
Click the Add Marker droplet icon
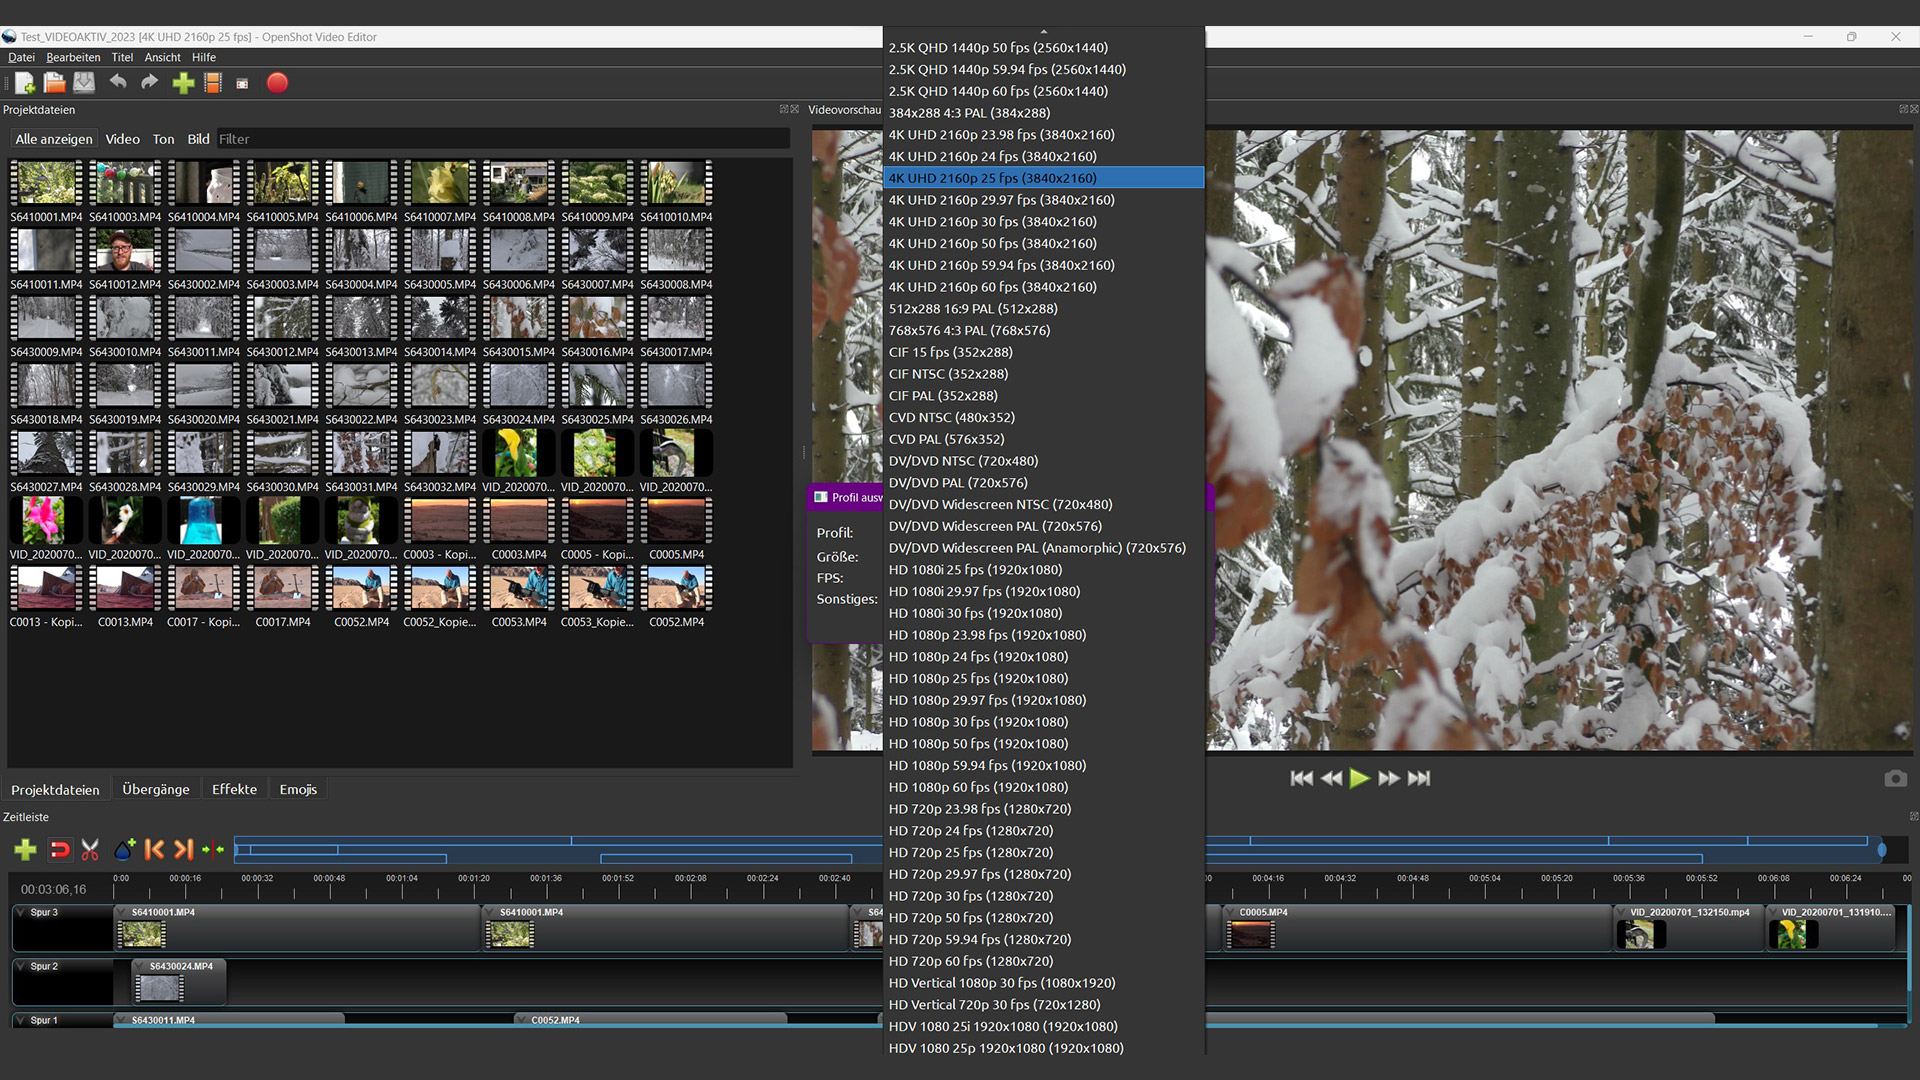point(124,850)
